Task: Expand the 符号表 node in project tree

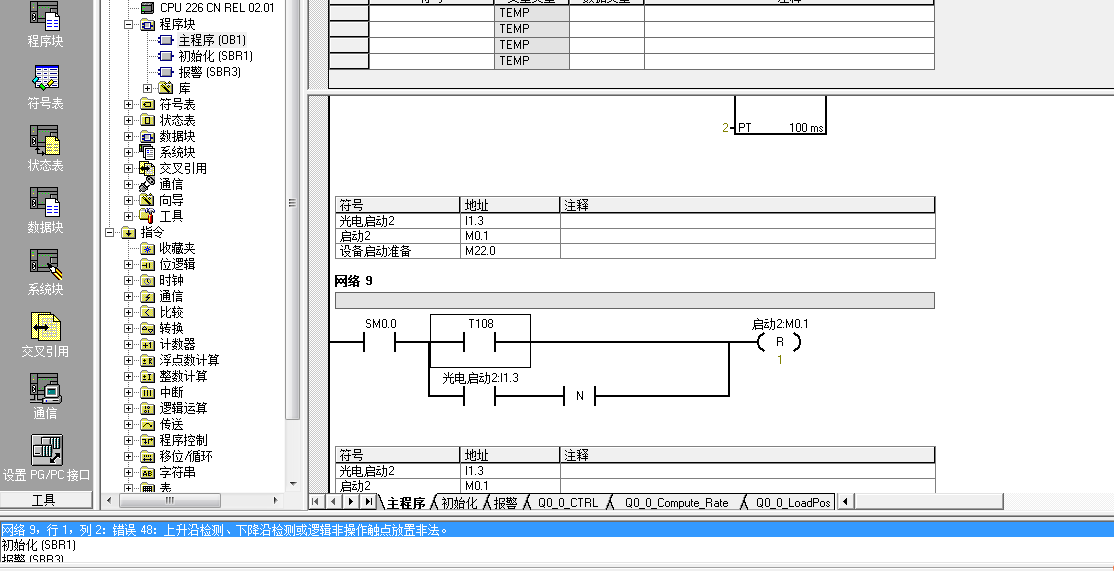Action: 128,104
